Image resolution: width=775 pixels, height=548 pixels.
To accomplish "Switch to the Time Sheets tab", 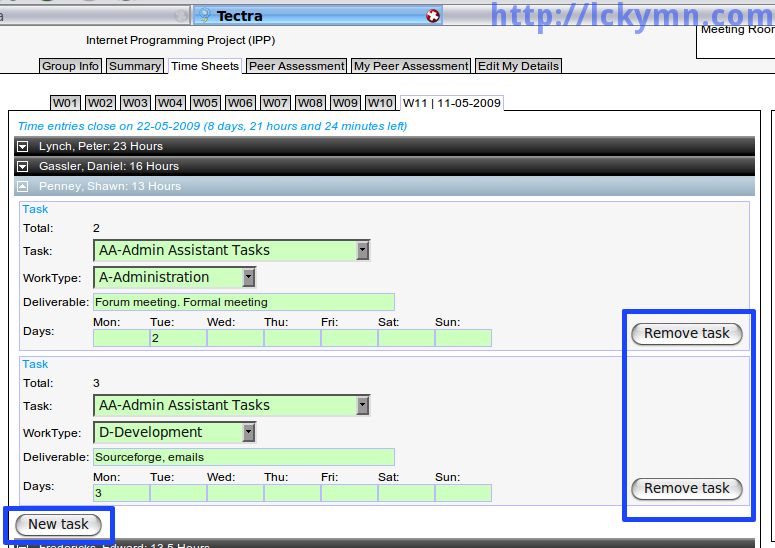I will [205, 66].
